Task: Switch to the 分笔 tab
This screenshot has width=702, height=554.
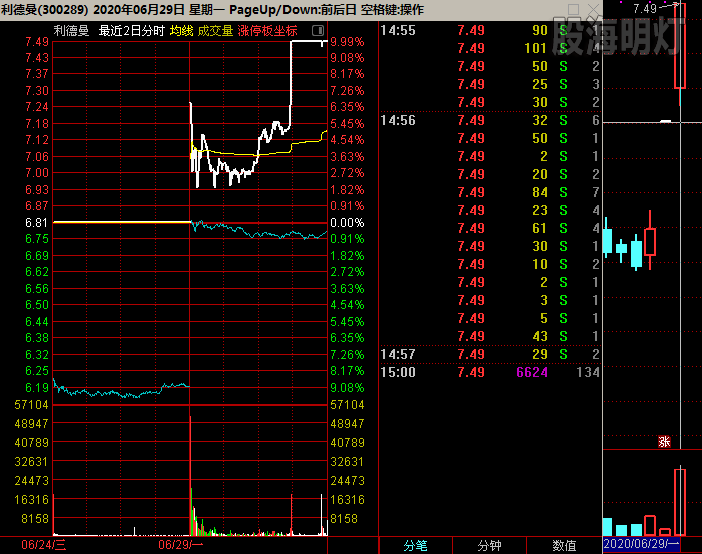Action: coord(415,545)
